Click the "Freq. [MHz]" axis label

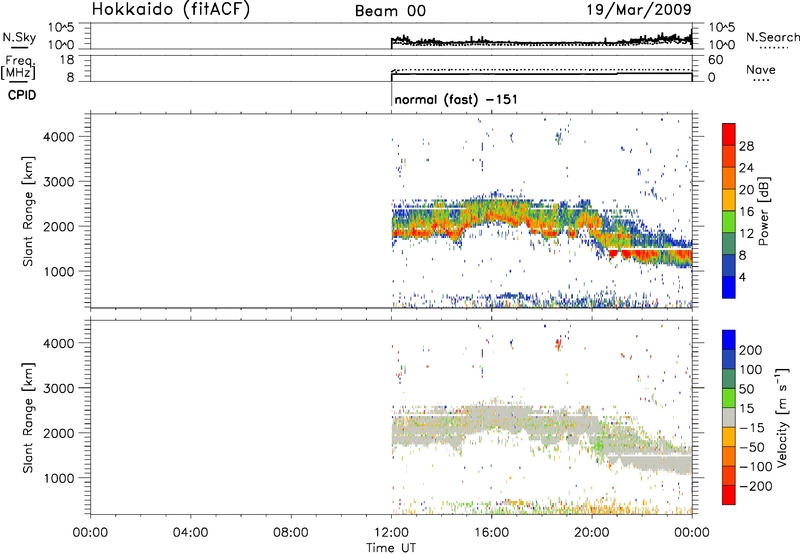[x=18, y=68]
